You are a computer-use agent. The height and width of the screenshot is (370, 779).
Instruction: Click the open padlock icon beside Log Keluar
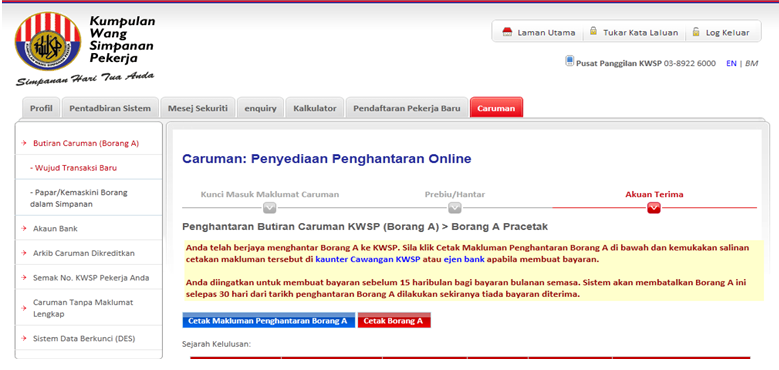point(696,31)
